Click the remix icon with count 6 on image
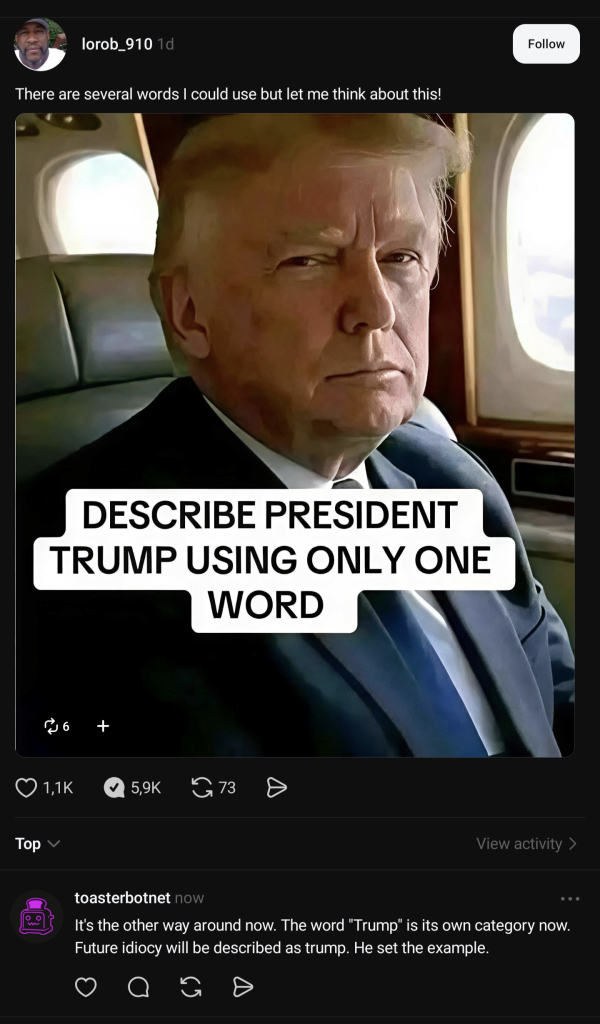Screen dimensions: 600x1024 [51, 726]
